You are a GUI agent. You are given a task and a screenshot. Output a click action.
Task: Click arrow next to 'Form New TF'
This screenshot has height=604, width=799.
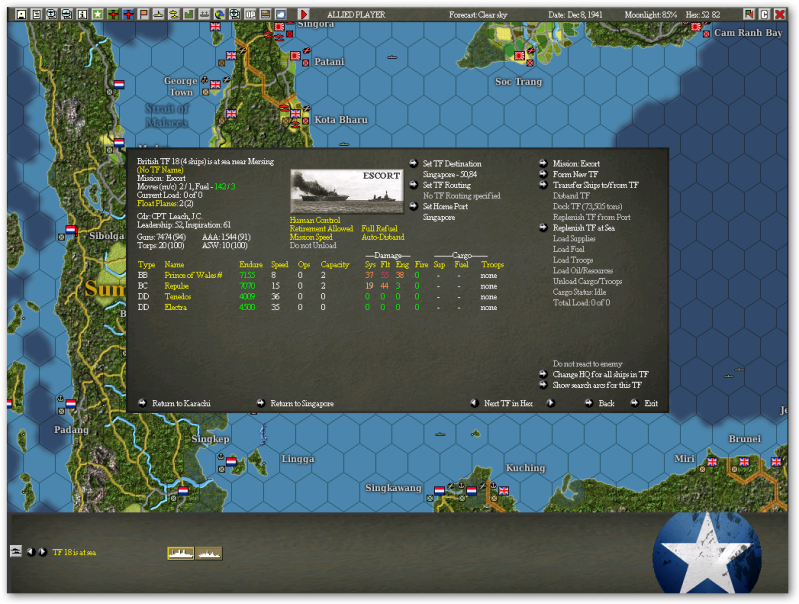543,174
